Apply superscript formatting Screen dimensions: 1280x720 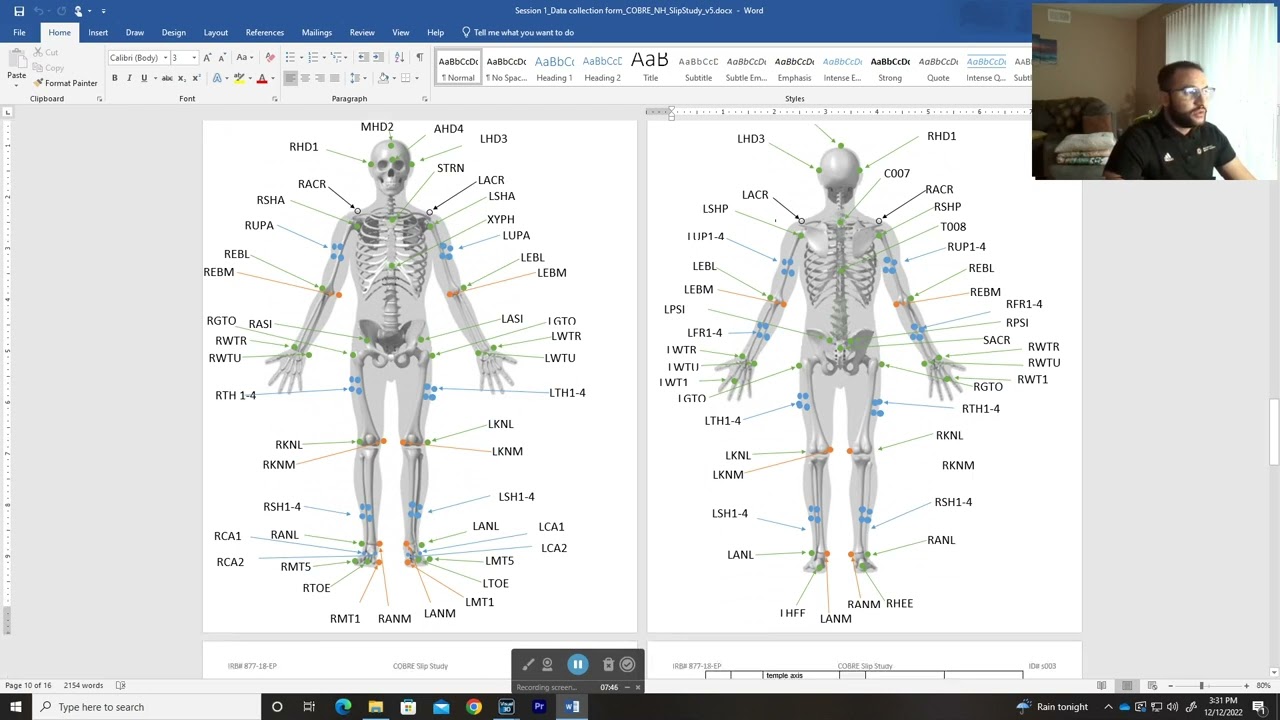pyautogui.click(x=197, y=78)
